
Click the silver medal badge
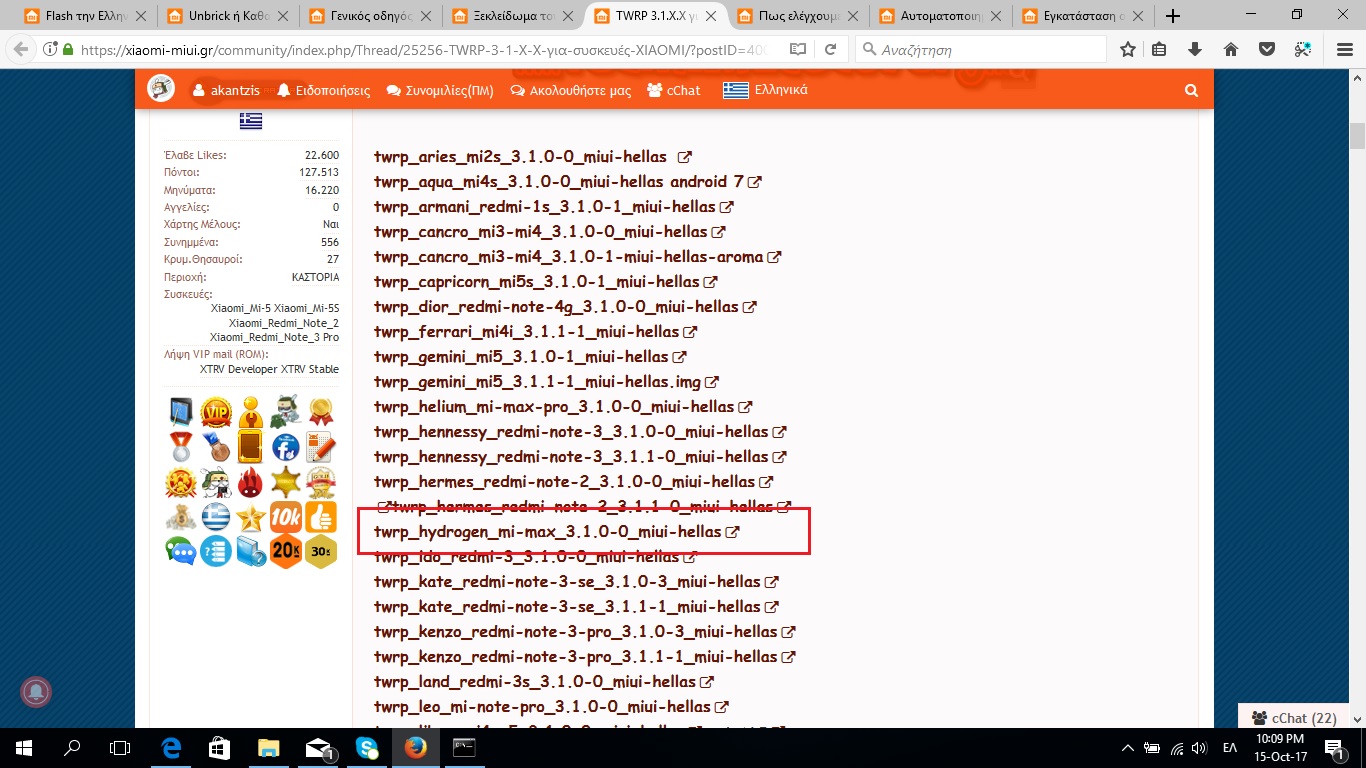point(181,446)
